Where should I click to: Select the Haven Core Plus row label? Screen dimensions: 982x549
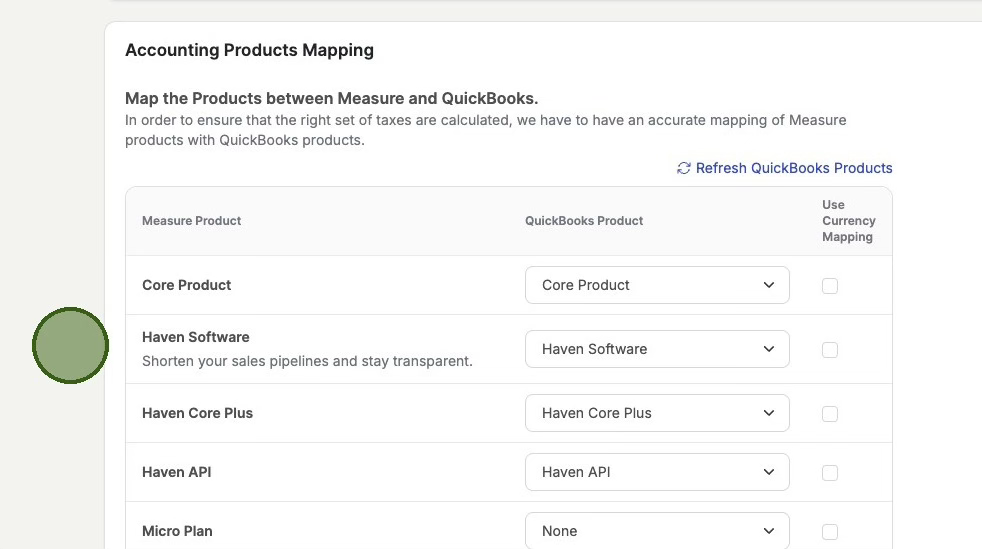coord(197,413)
